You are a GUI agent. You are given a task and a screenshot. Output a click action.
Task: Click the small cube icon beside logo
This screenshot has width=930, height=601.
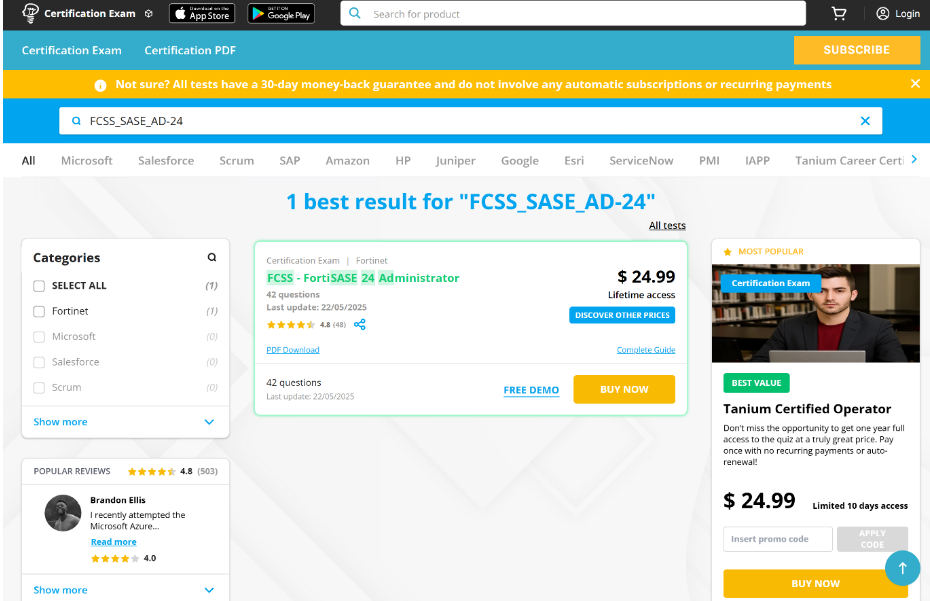149,14
